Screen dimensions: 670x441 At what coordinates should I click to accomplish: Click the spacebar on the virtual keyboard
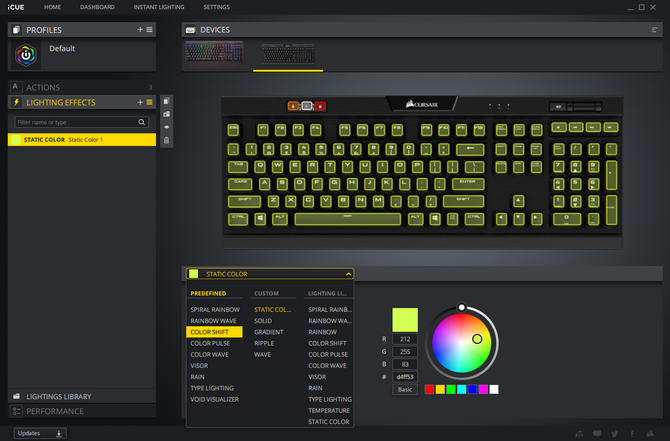click(347, 219)
